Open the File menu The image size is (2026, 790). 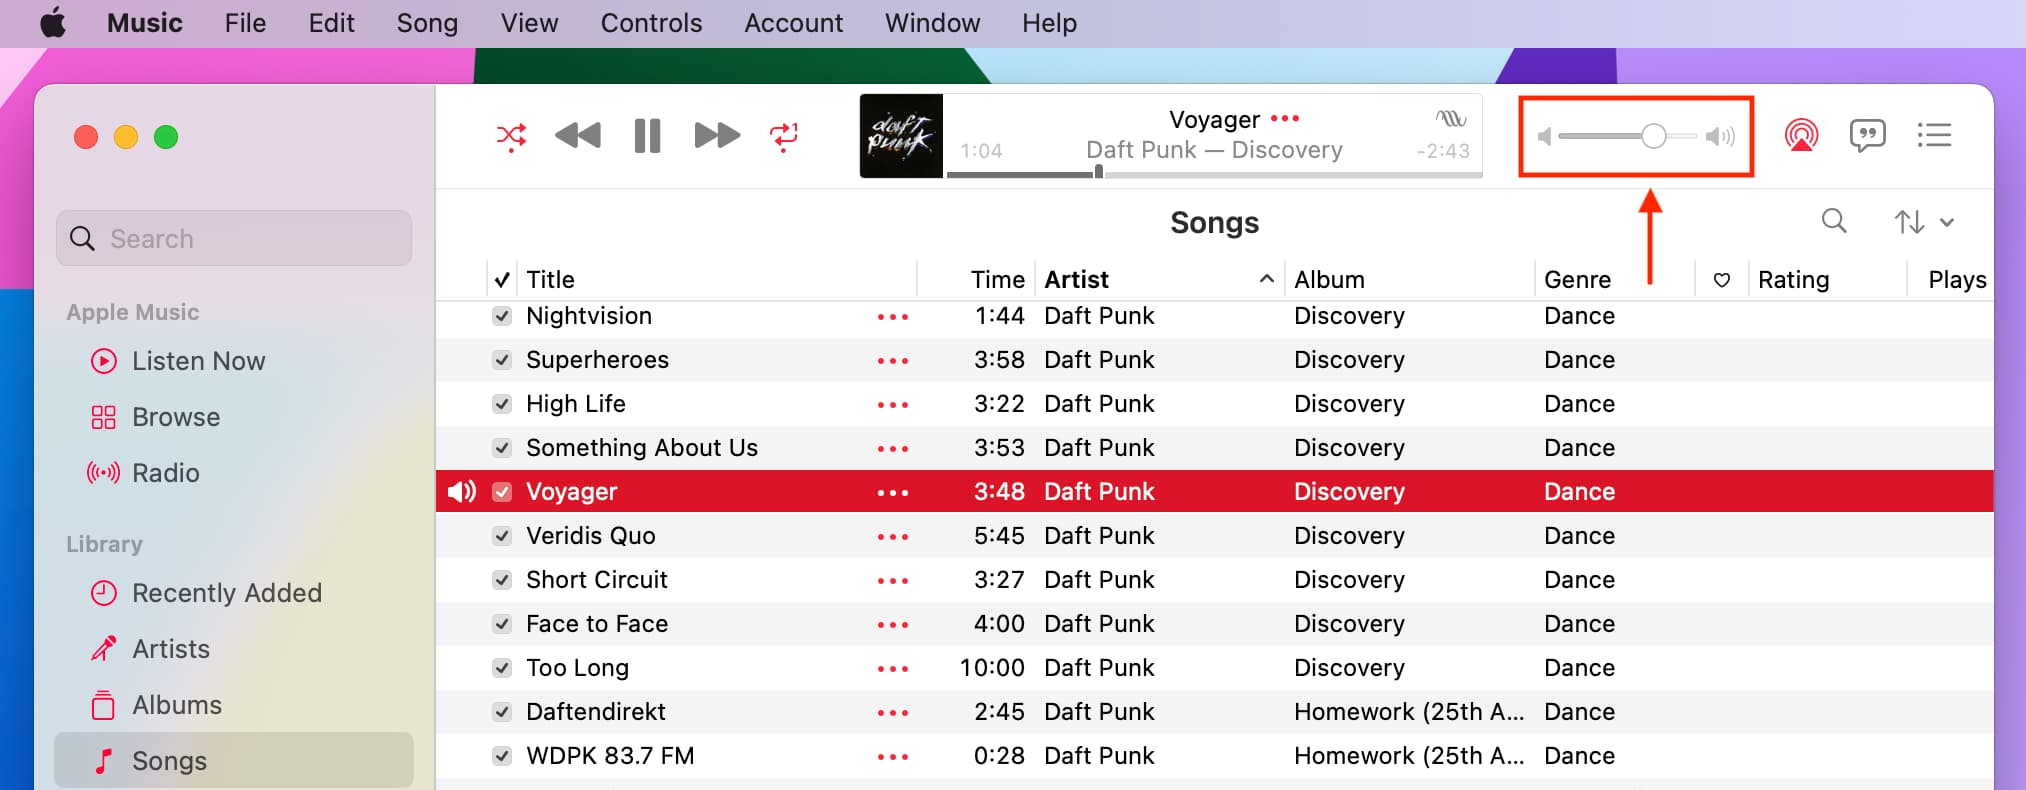245,23
